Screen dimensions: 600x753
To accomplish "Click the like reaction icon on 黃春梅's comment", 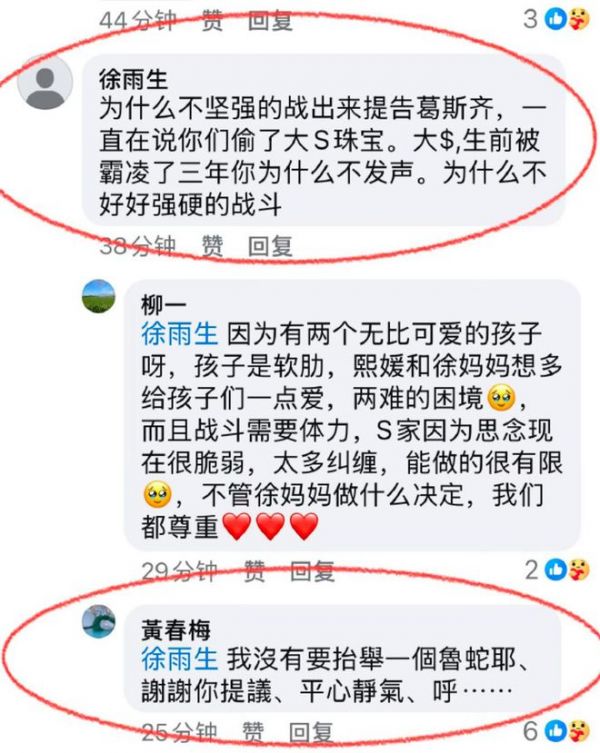I will click(556, 731).
